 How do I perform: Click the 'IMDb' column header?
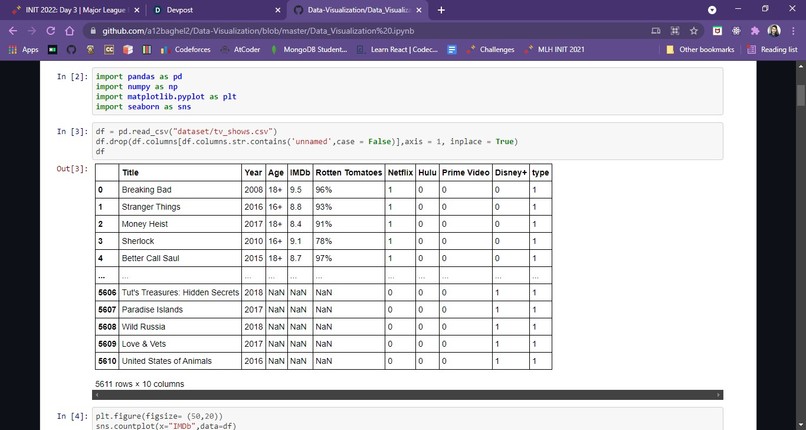point(300,173)
